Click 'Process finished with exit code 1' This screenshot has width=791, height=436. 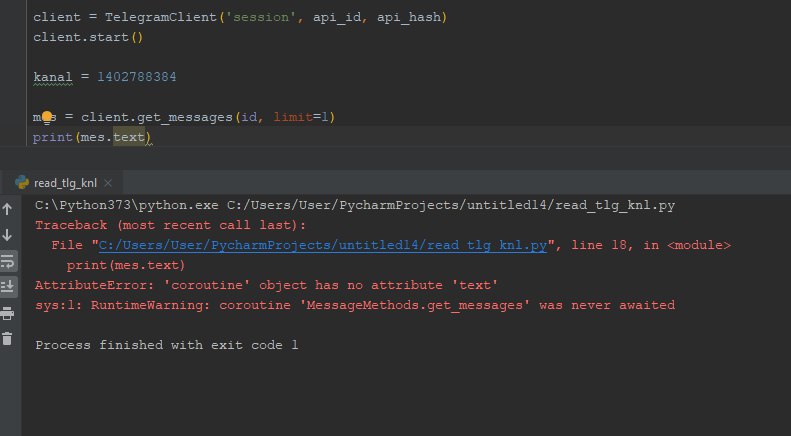[166, 345]
